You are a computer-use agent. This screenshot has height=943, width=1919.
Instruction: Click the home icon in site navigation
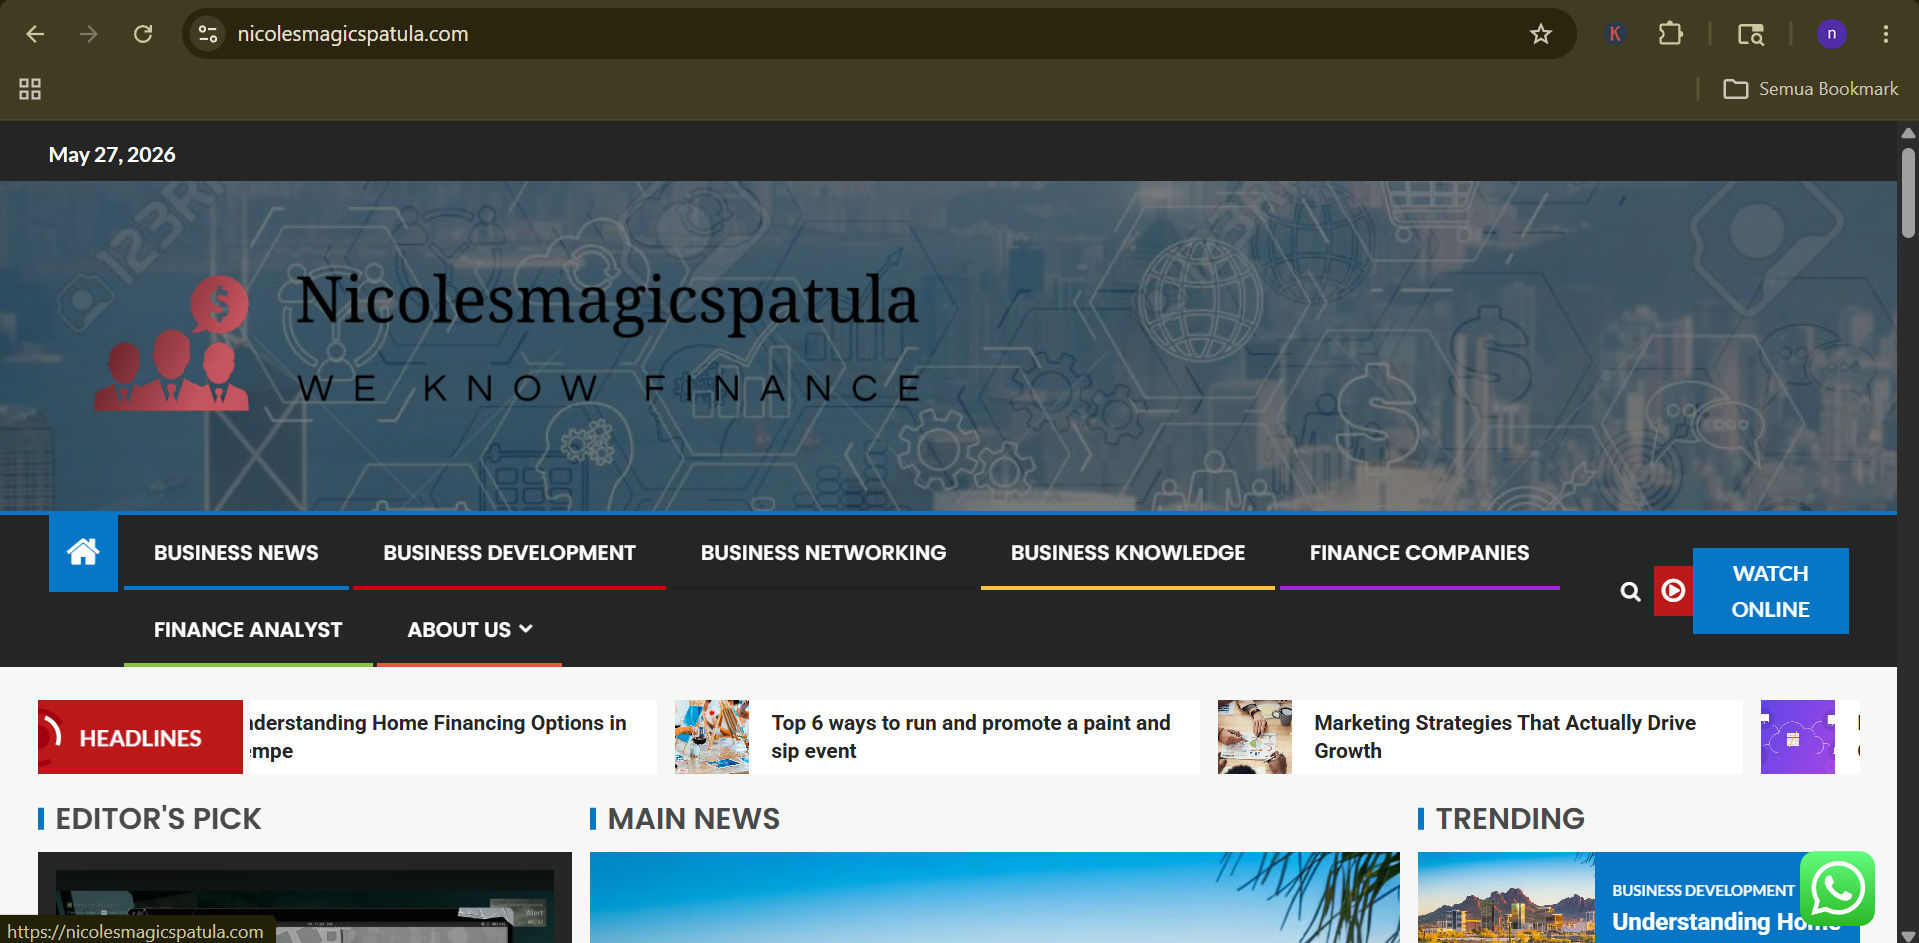pyautogui.click(x=83, y=552)
